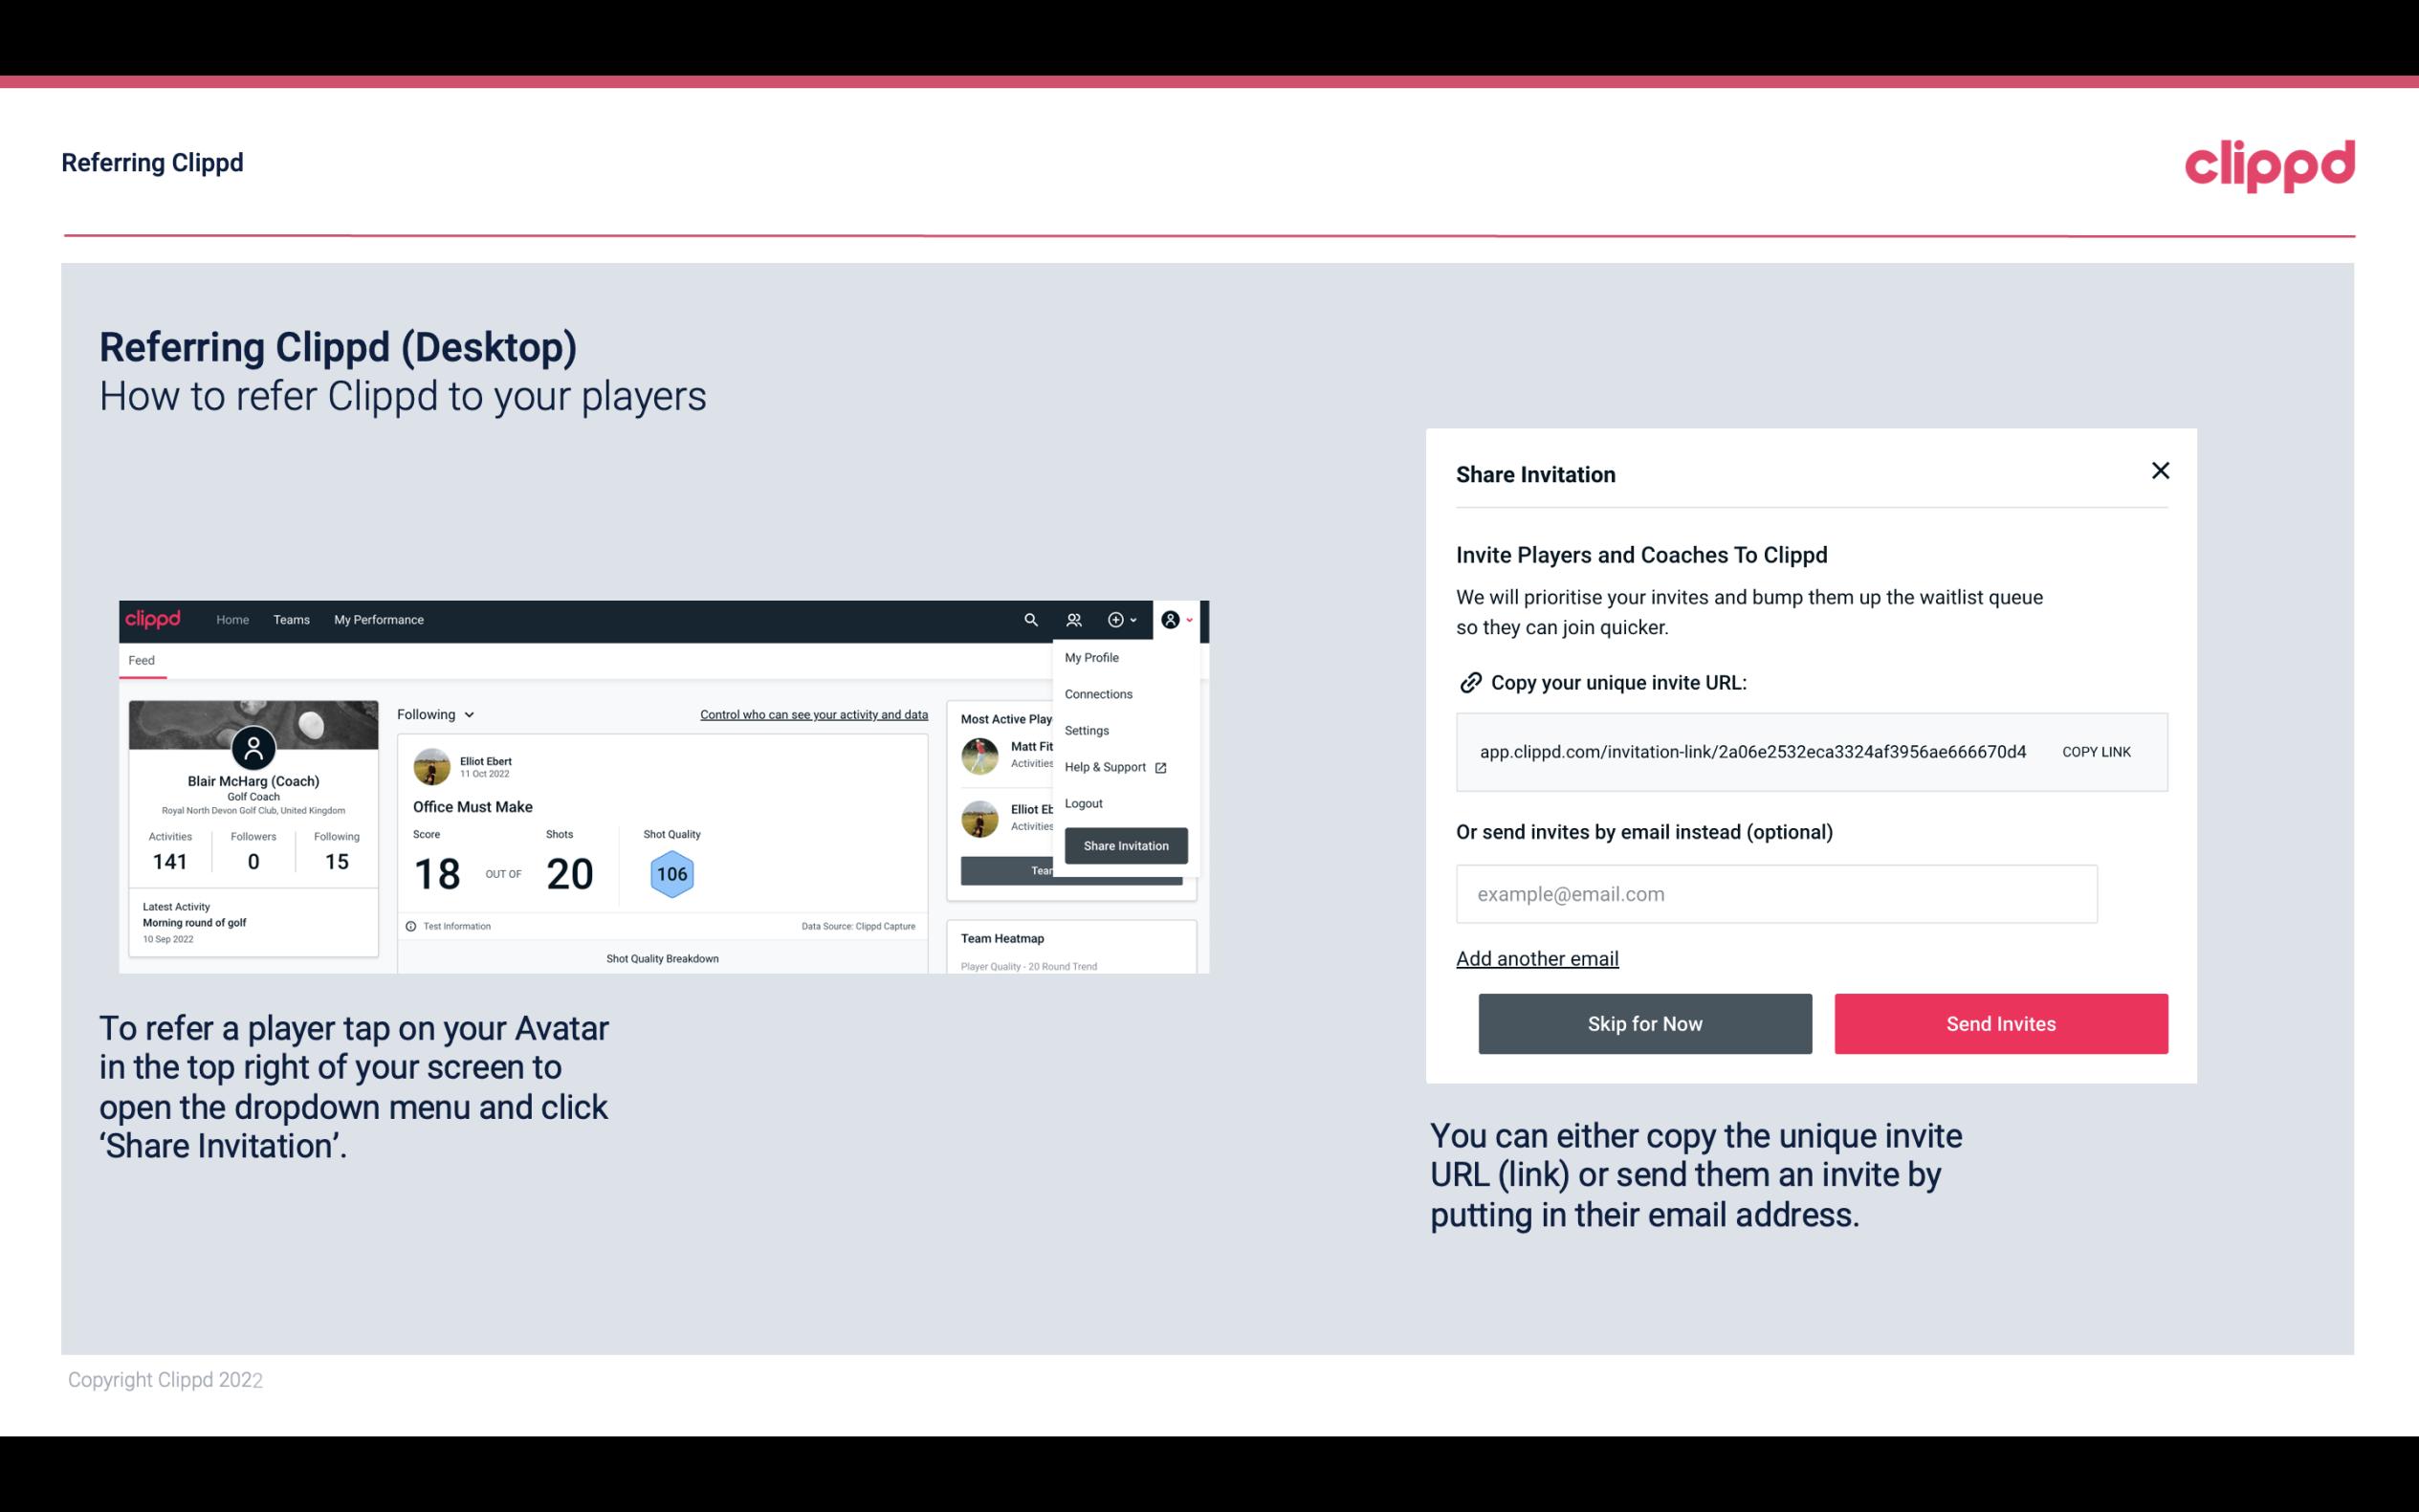The width and height of the screenshot is (2419, 1512).
Task: Click Add another email link in share dialog
Action: point(1538,958)
